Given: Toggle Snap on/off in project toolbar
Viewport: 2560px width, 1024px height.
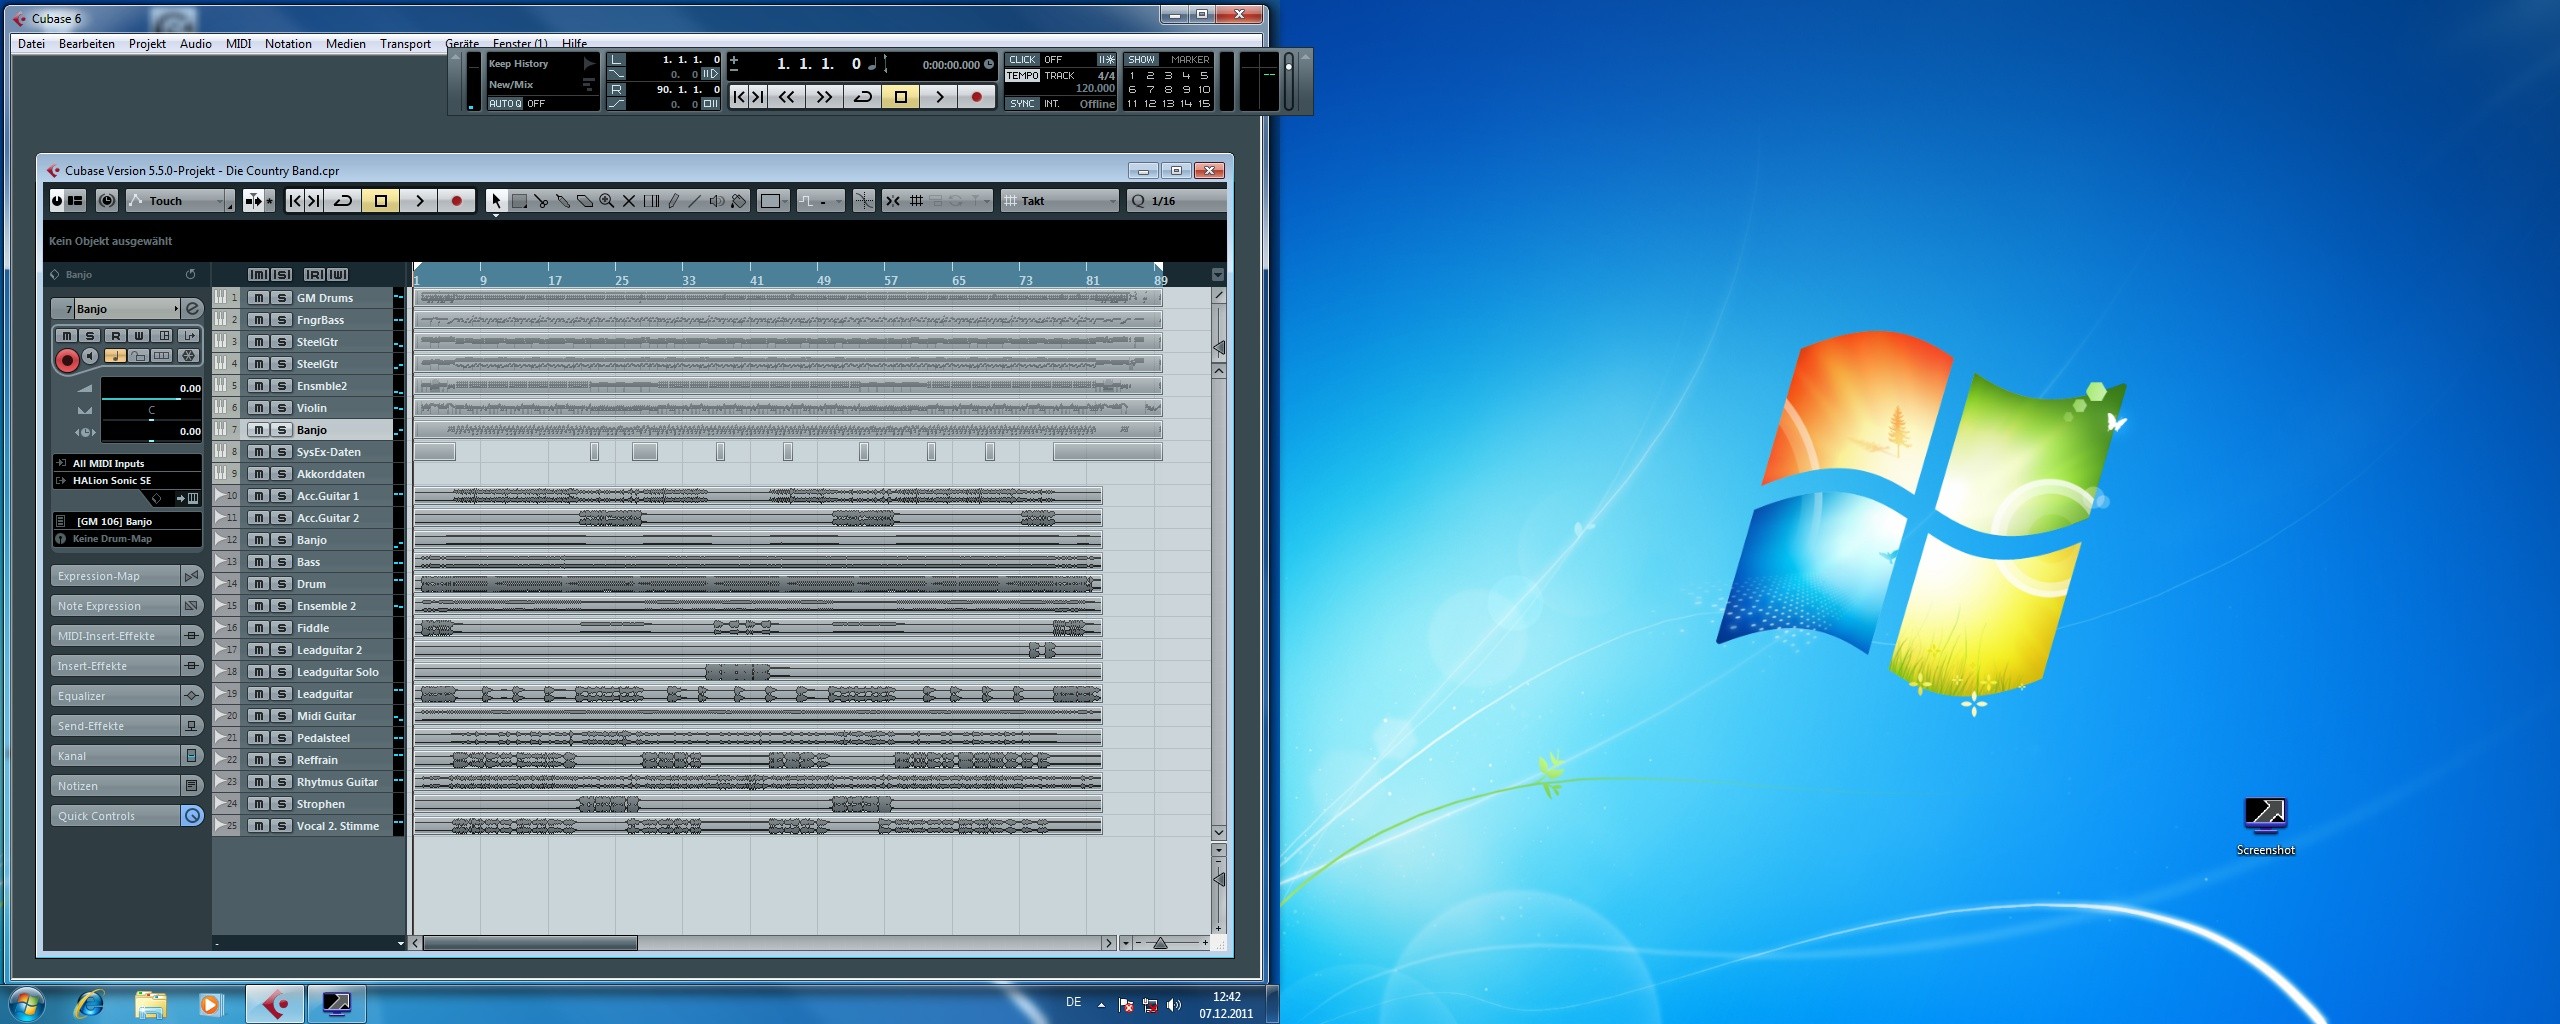Looking at the screenshot, I should (x=892, y=201).
